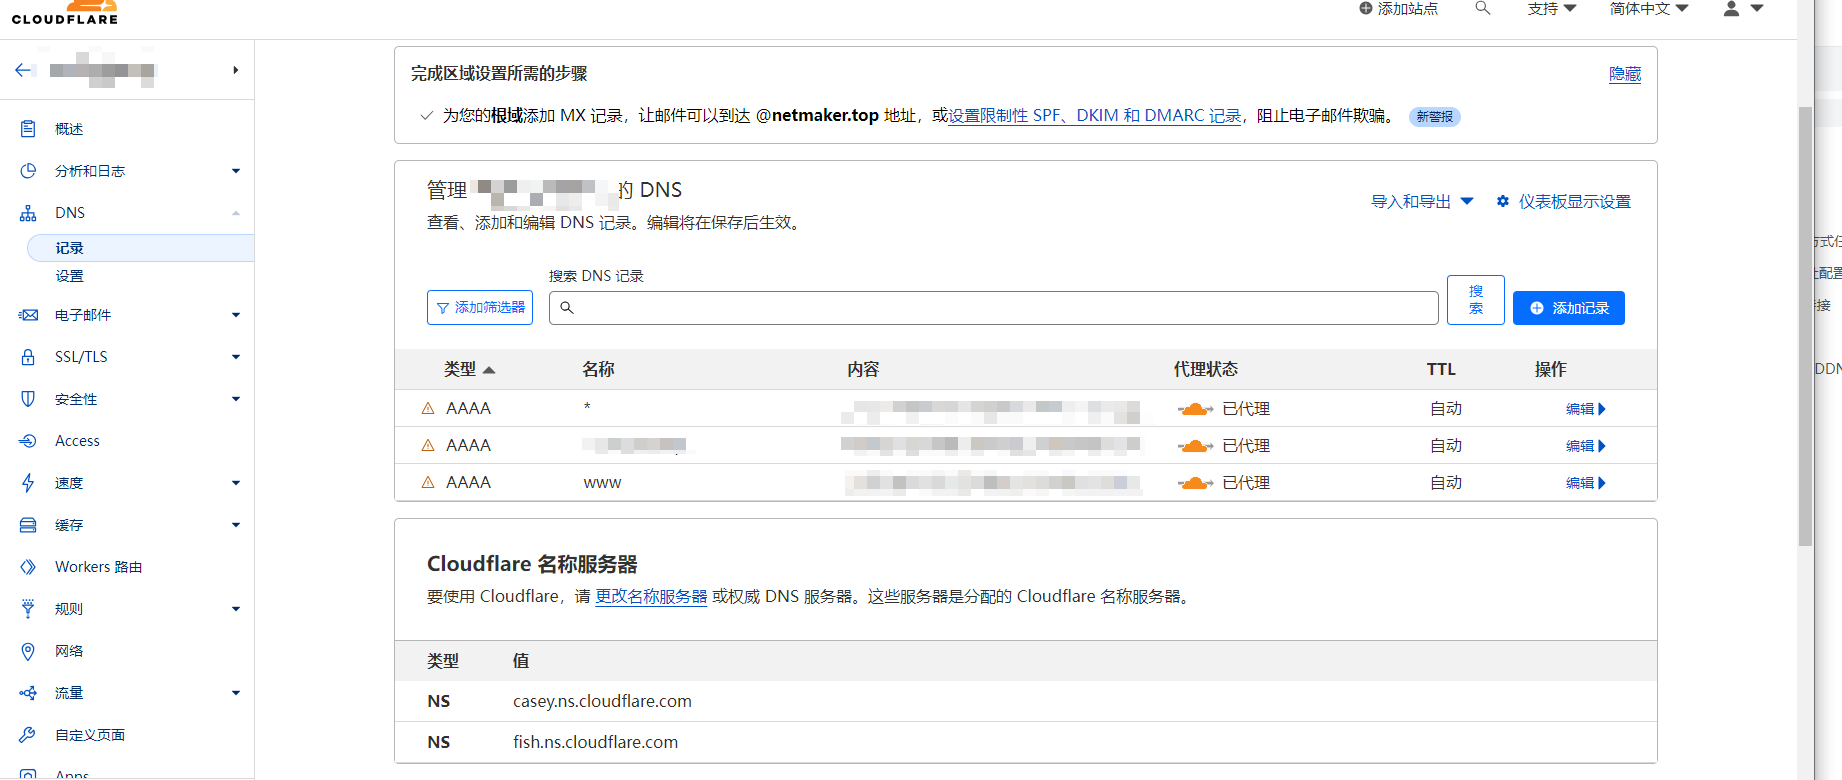Image resolution: width=1842 pixels, height=780 pixels.
Task: Click the Workers 路由 diamond icon
Action: click(x=28, y=567)
